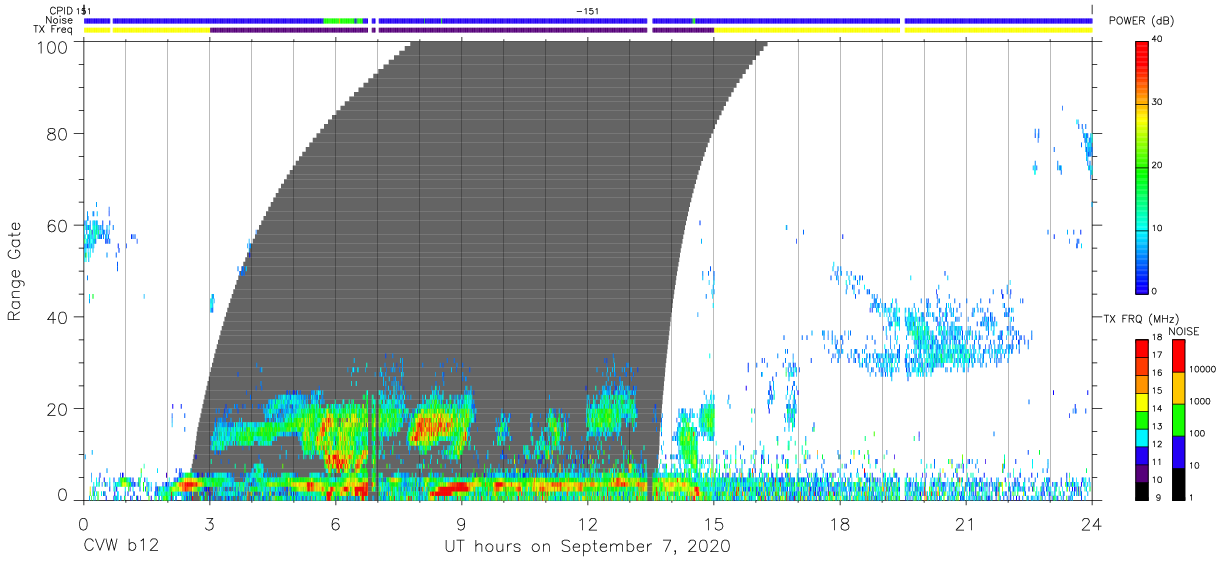Click the 'Range Gate' y-axis title

pyautogui.click(x=15, y=271)
